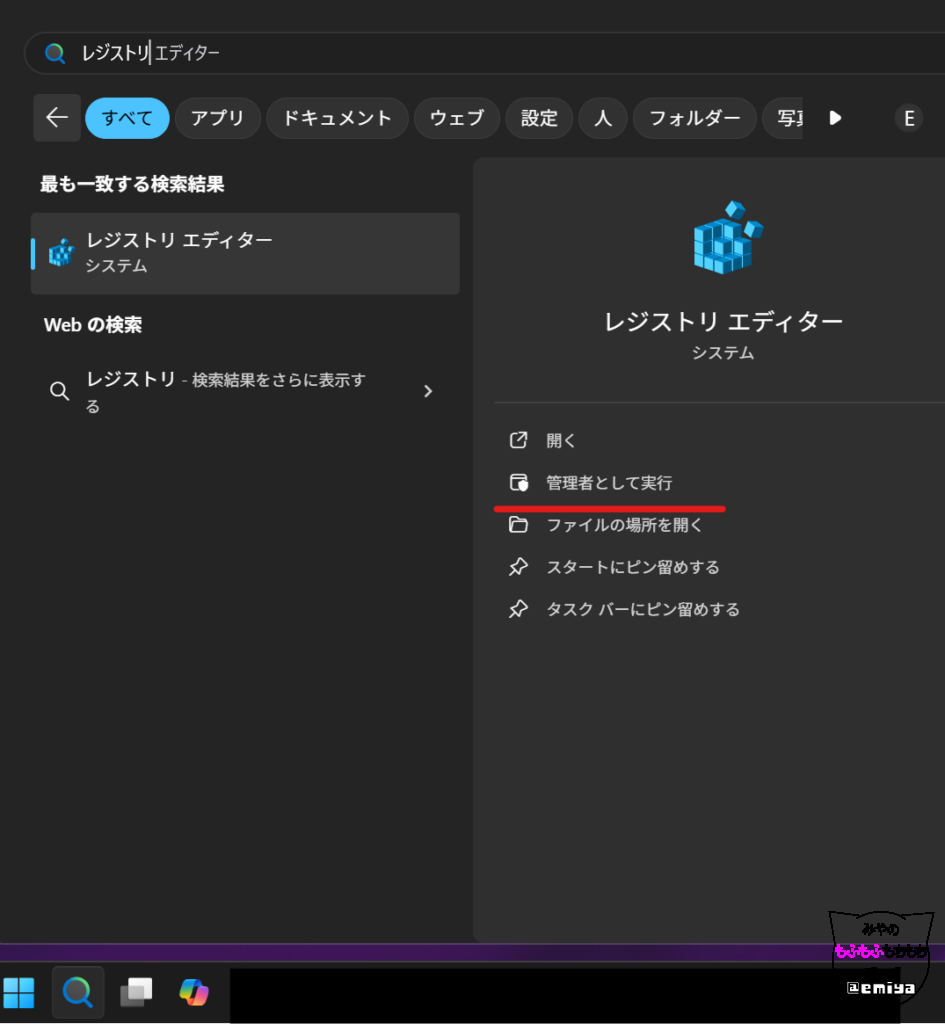Viewport: 945px width, 1024px height.
Task: Switch to the ドキュメント filter tab
Action: (x=337, y=118)
